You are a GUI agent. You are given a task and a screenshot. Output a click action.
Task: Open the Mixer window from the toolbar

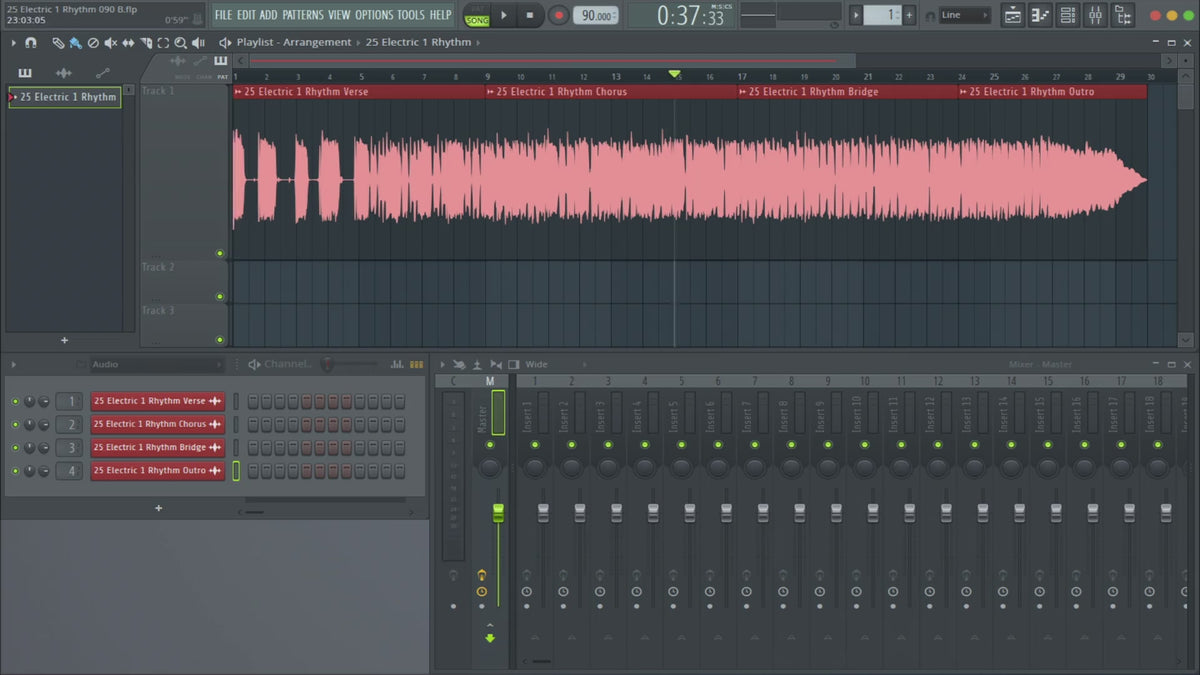pos(1095,15)
